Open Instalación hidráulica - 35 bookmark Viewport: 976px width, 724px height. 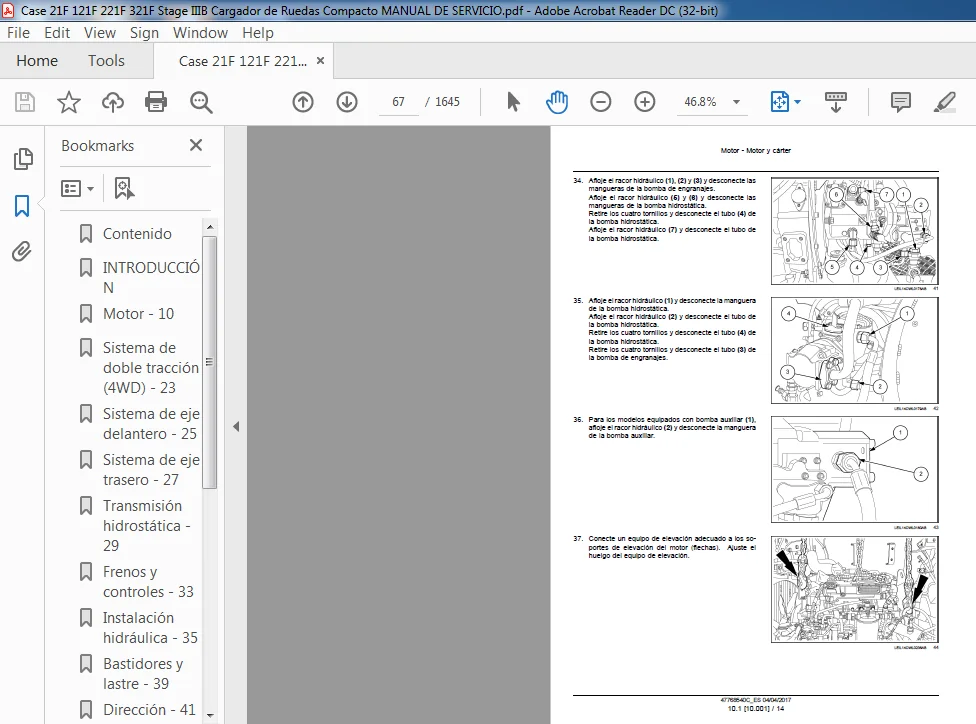tap(150, 628)
